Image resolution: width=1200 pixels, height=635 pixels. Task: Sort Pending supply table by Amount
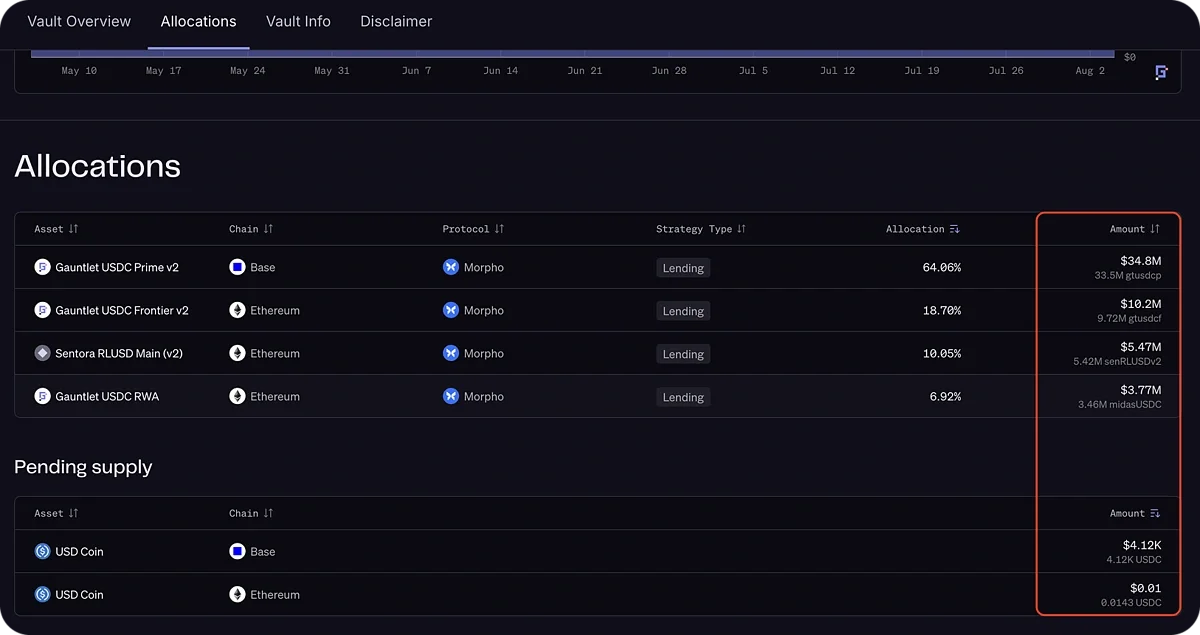[1135, 513]
